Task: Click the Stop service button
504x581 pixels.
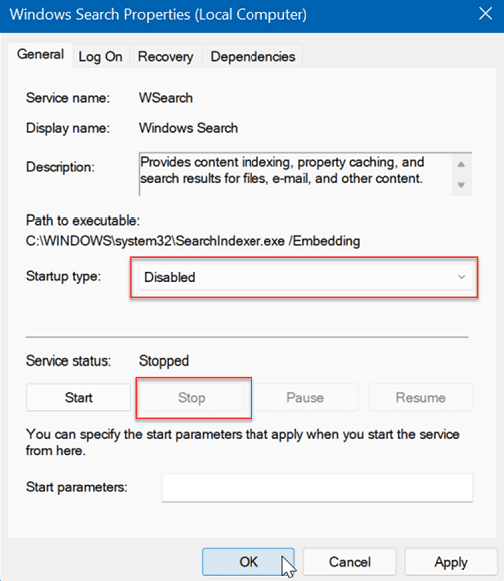Action: tap(192, 398)
